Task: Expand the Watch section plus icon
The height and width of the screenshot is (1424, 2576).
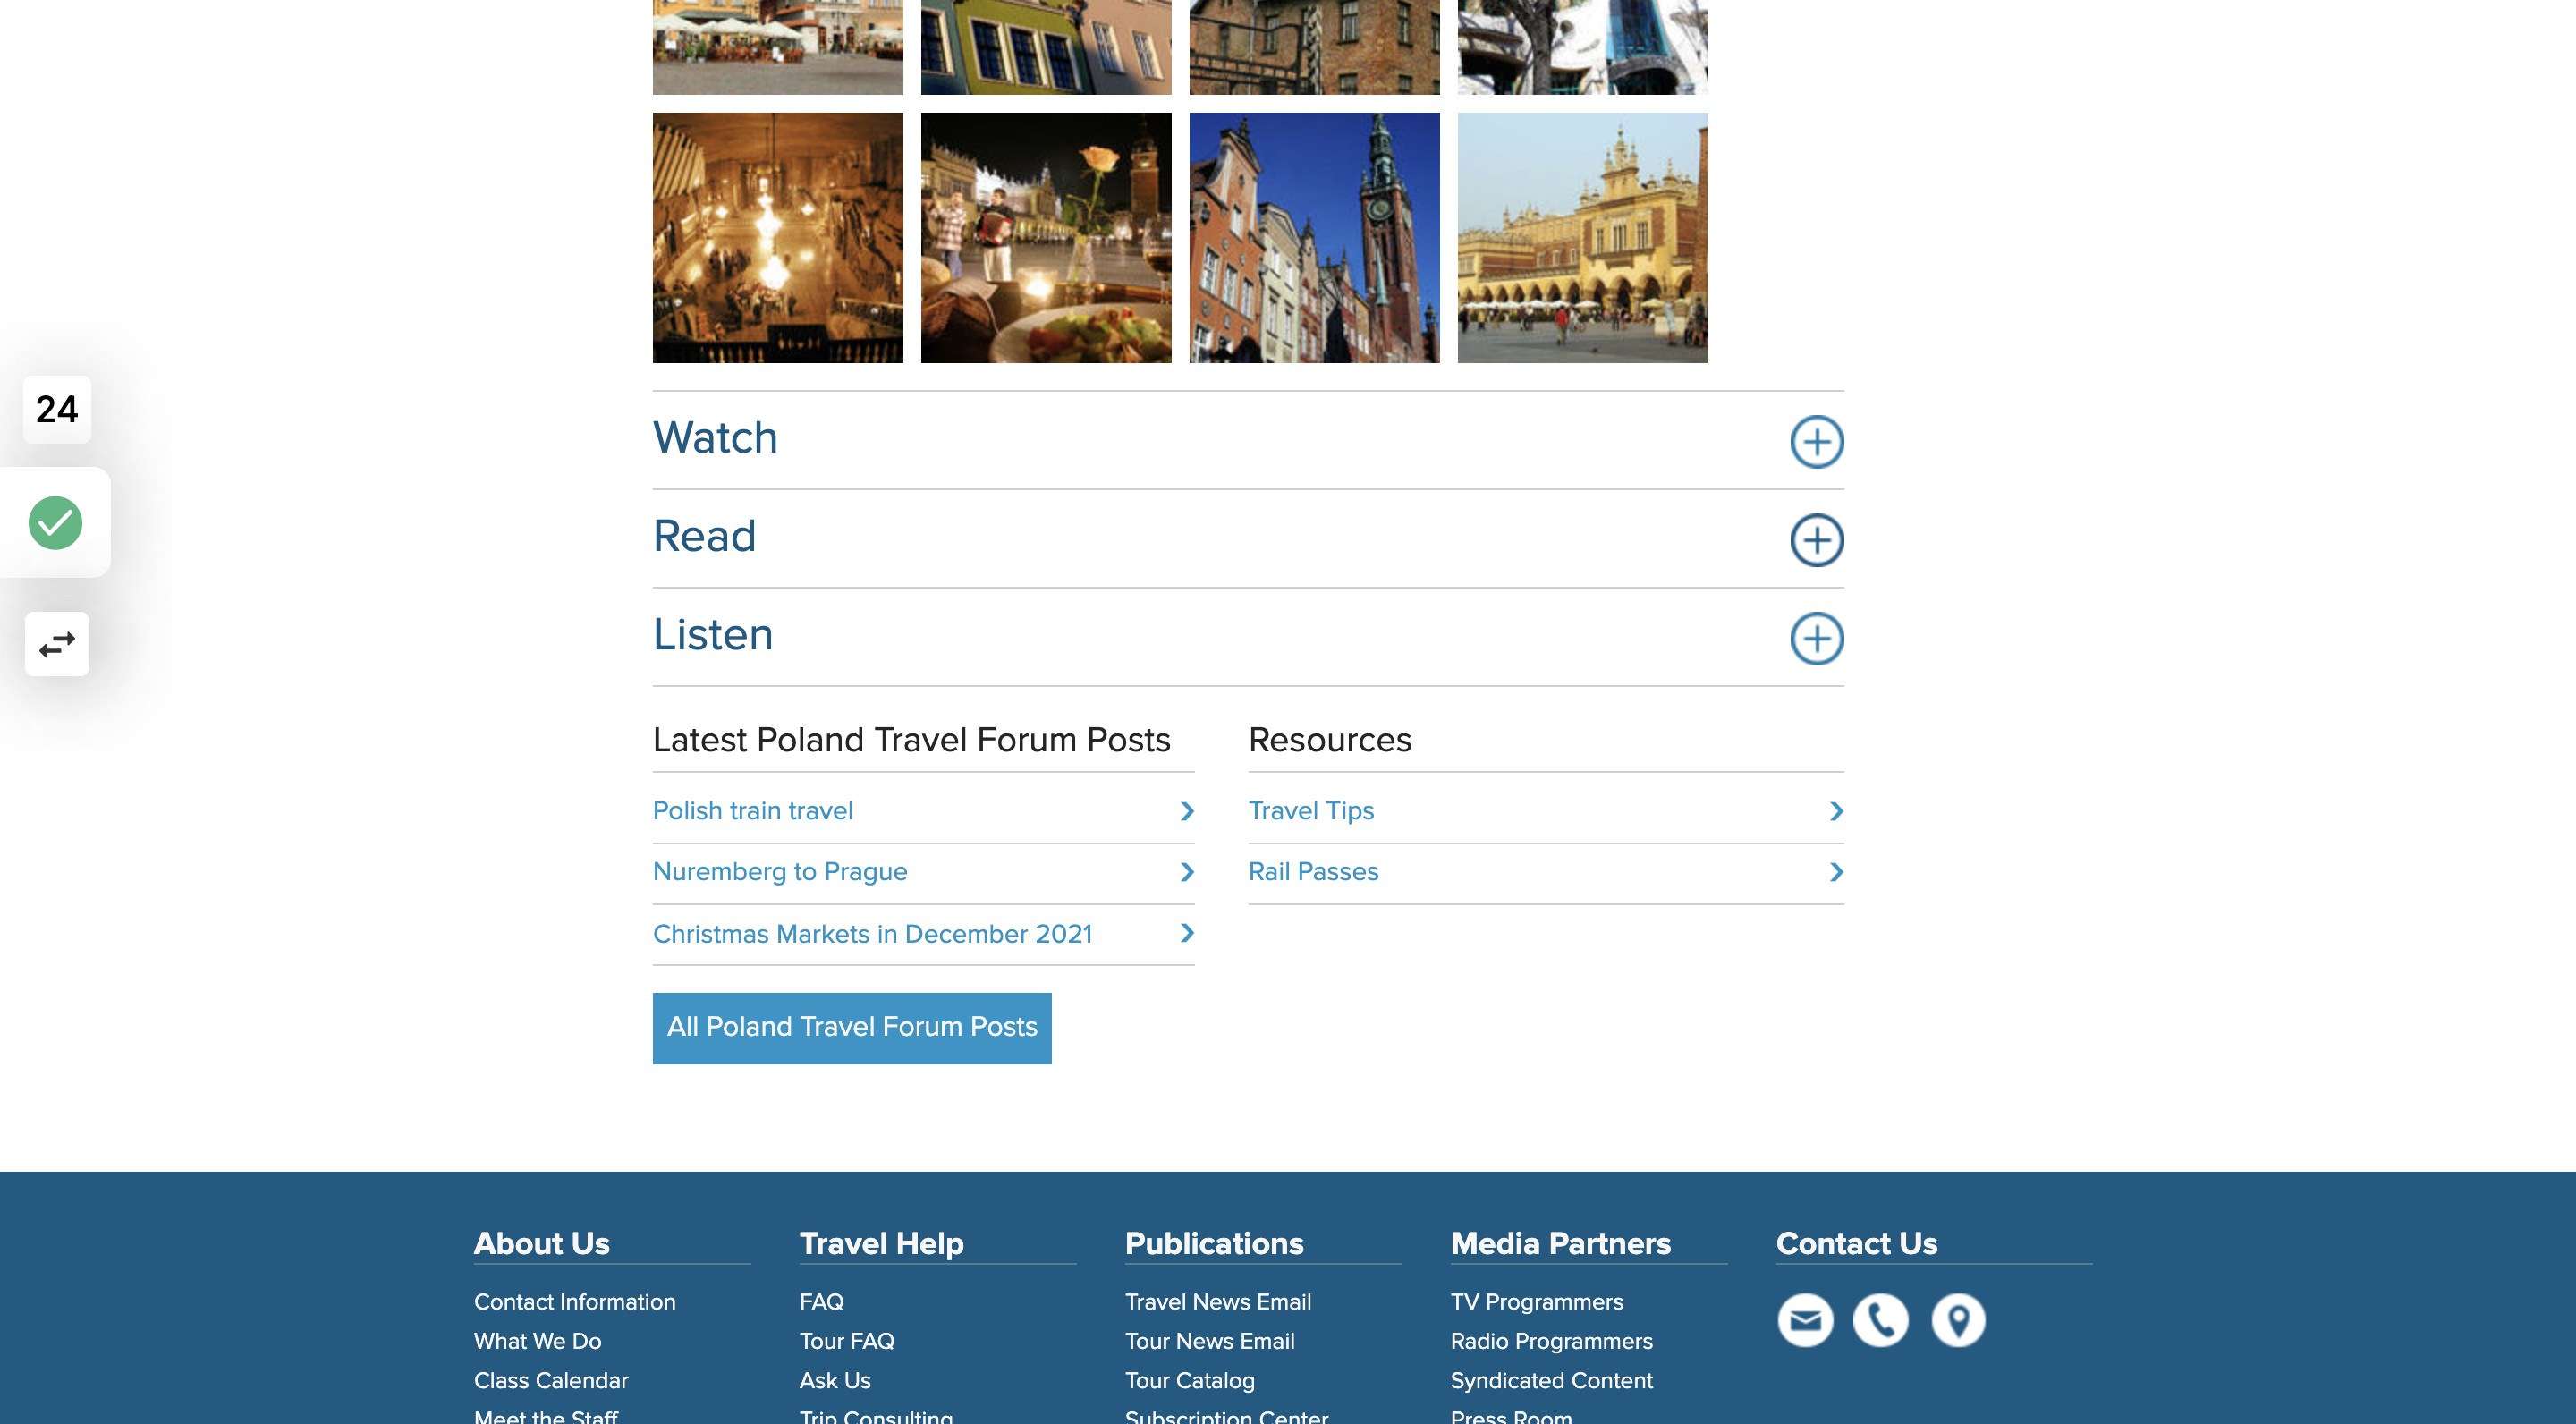Action: tap(1816, 441)
